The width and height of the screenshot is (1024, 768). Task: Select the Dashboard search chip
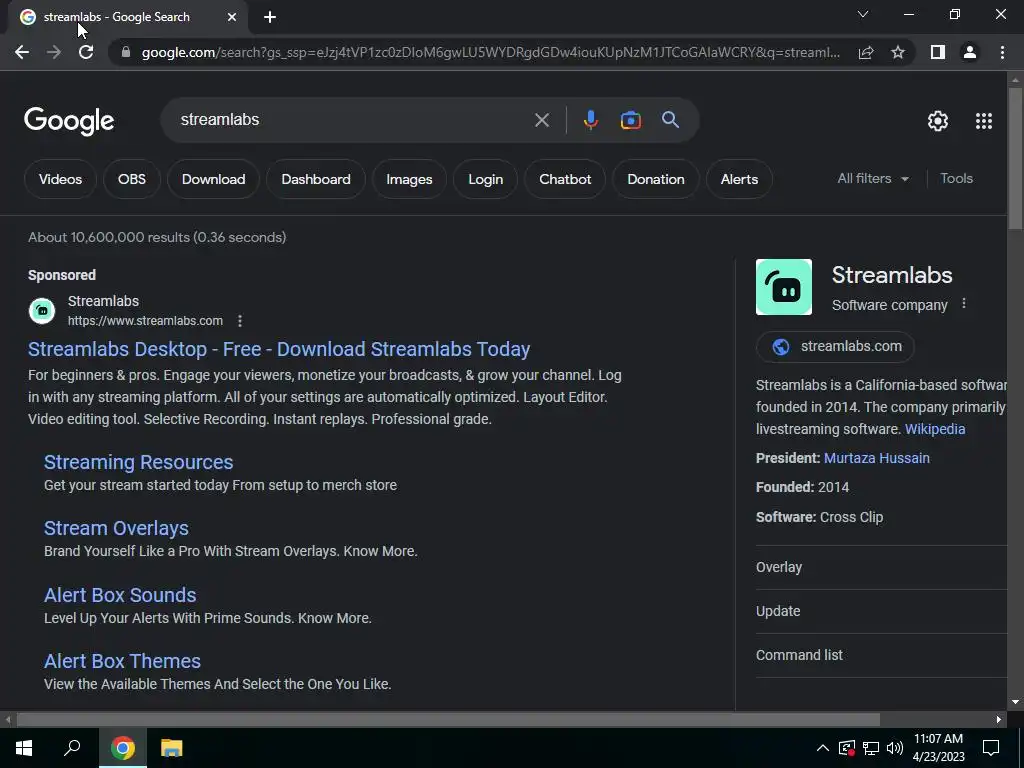pyautogui.click(x=316, y=179)
